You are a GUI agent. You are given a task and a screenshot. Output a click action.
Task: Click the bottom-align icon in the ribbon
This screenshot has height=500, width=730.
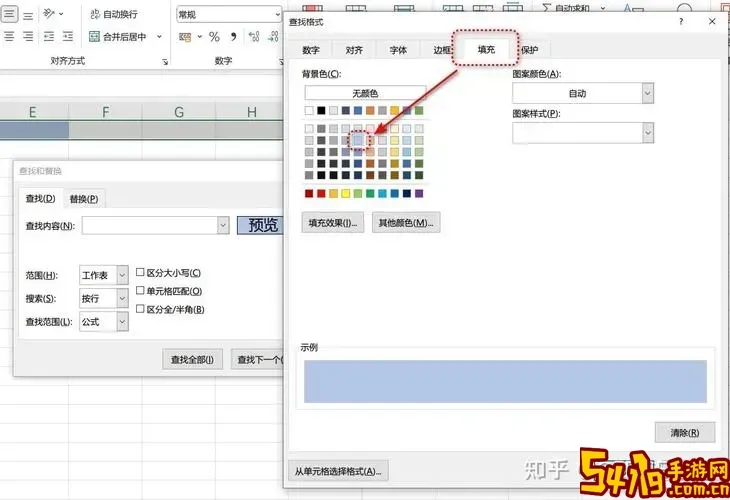pyautogui.click(x=28, y=15)
